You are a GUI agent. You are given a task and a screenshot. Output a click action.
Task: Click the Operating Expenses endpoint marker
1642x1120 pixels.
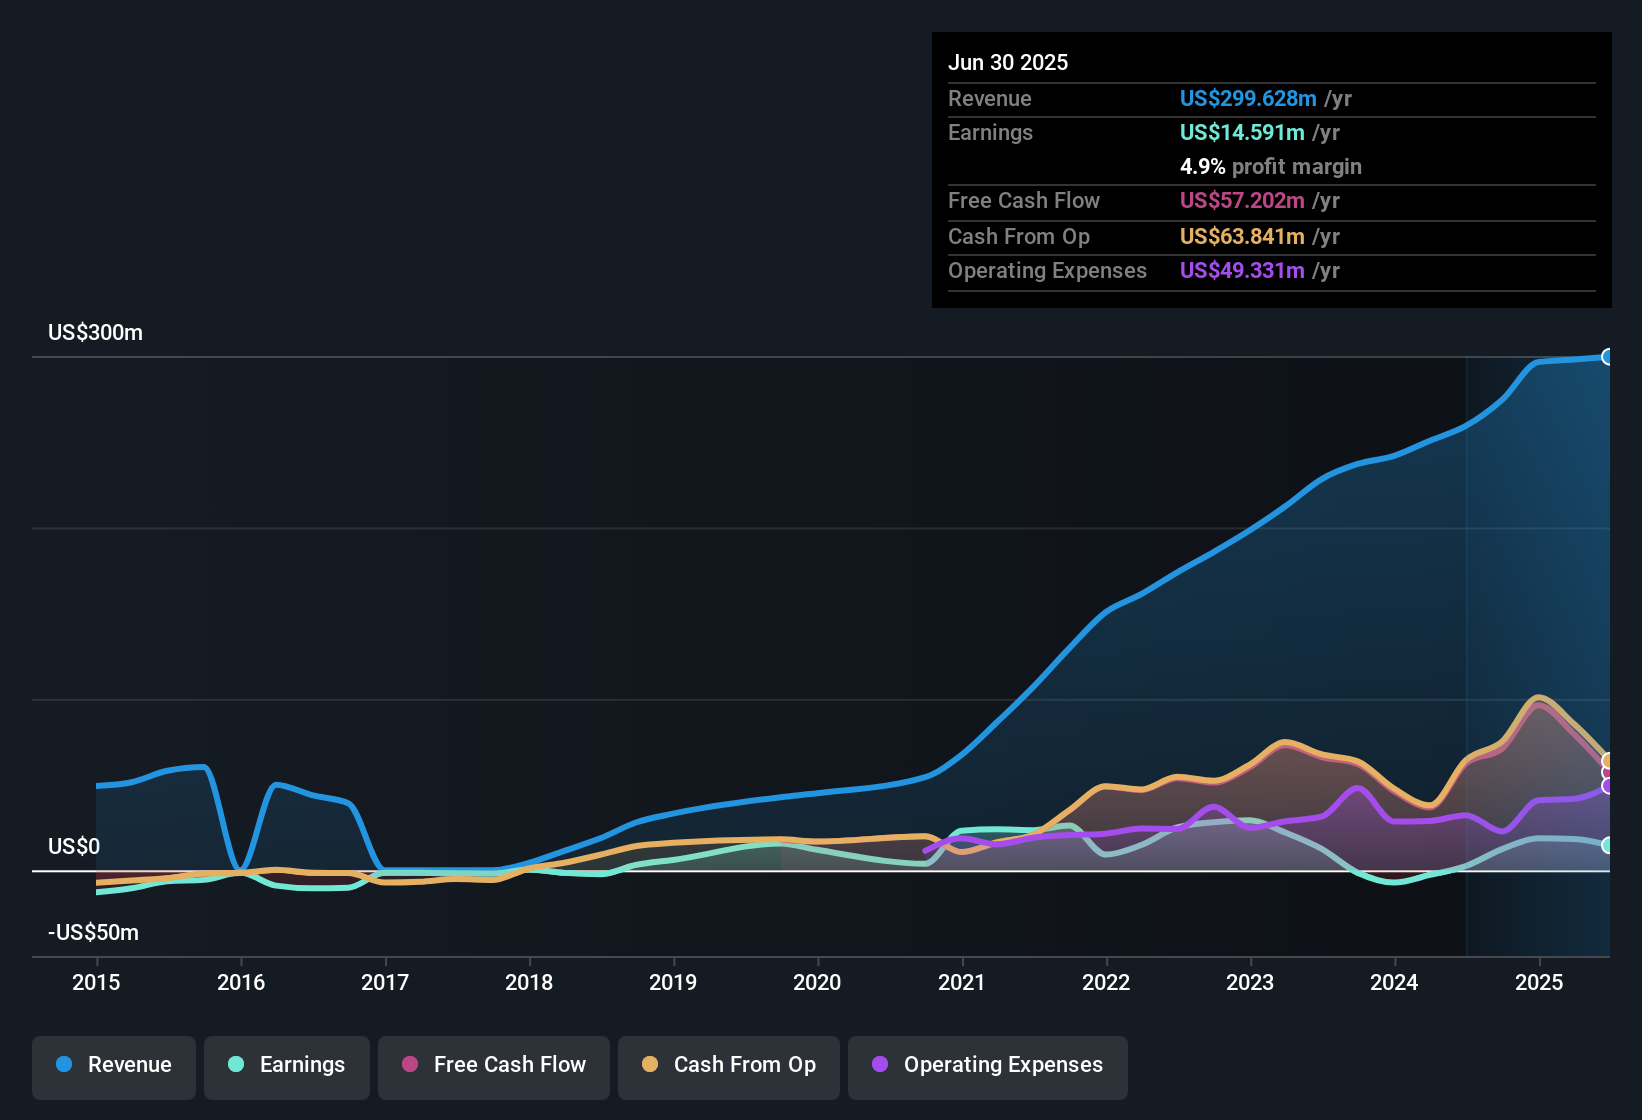(x=1608, y=786)
